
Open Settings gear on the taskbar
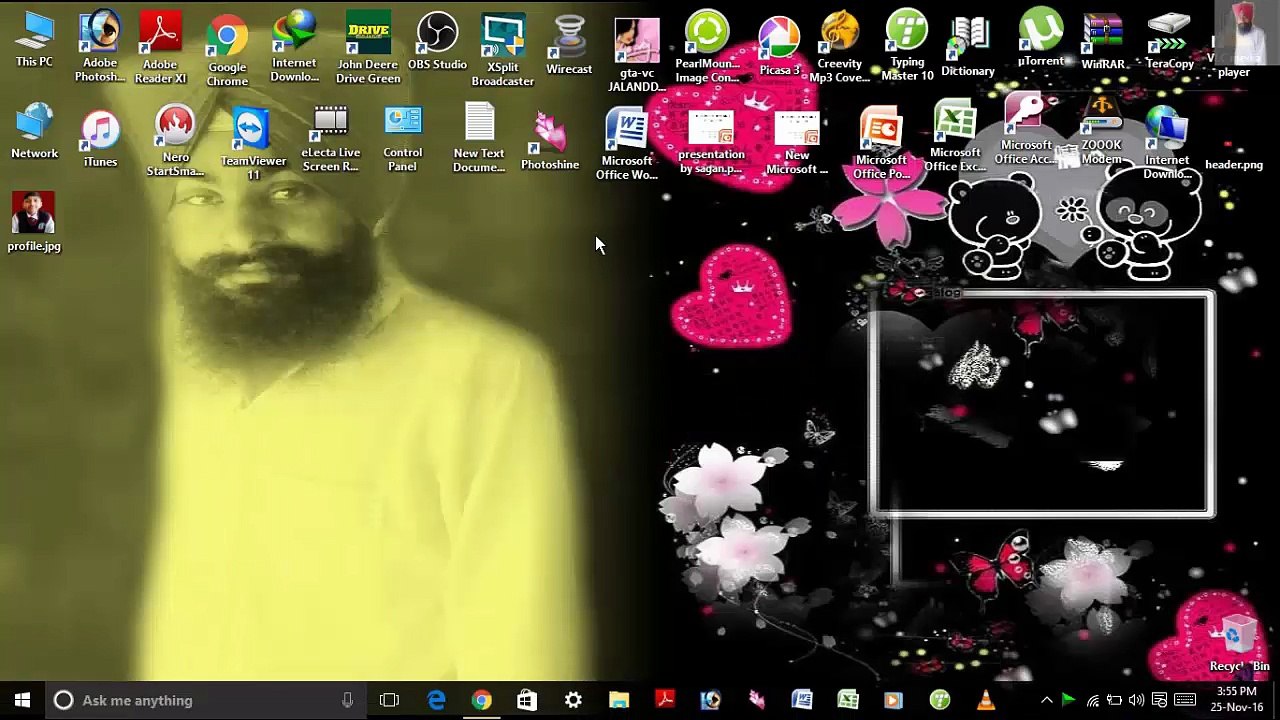(x=573, y=700)
